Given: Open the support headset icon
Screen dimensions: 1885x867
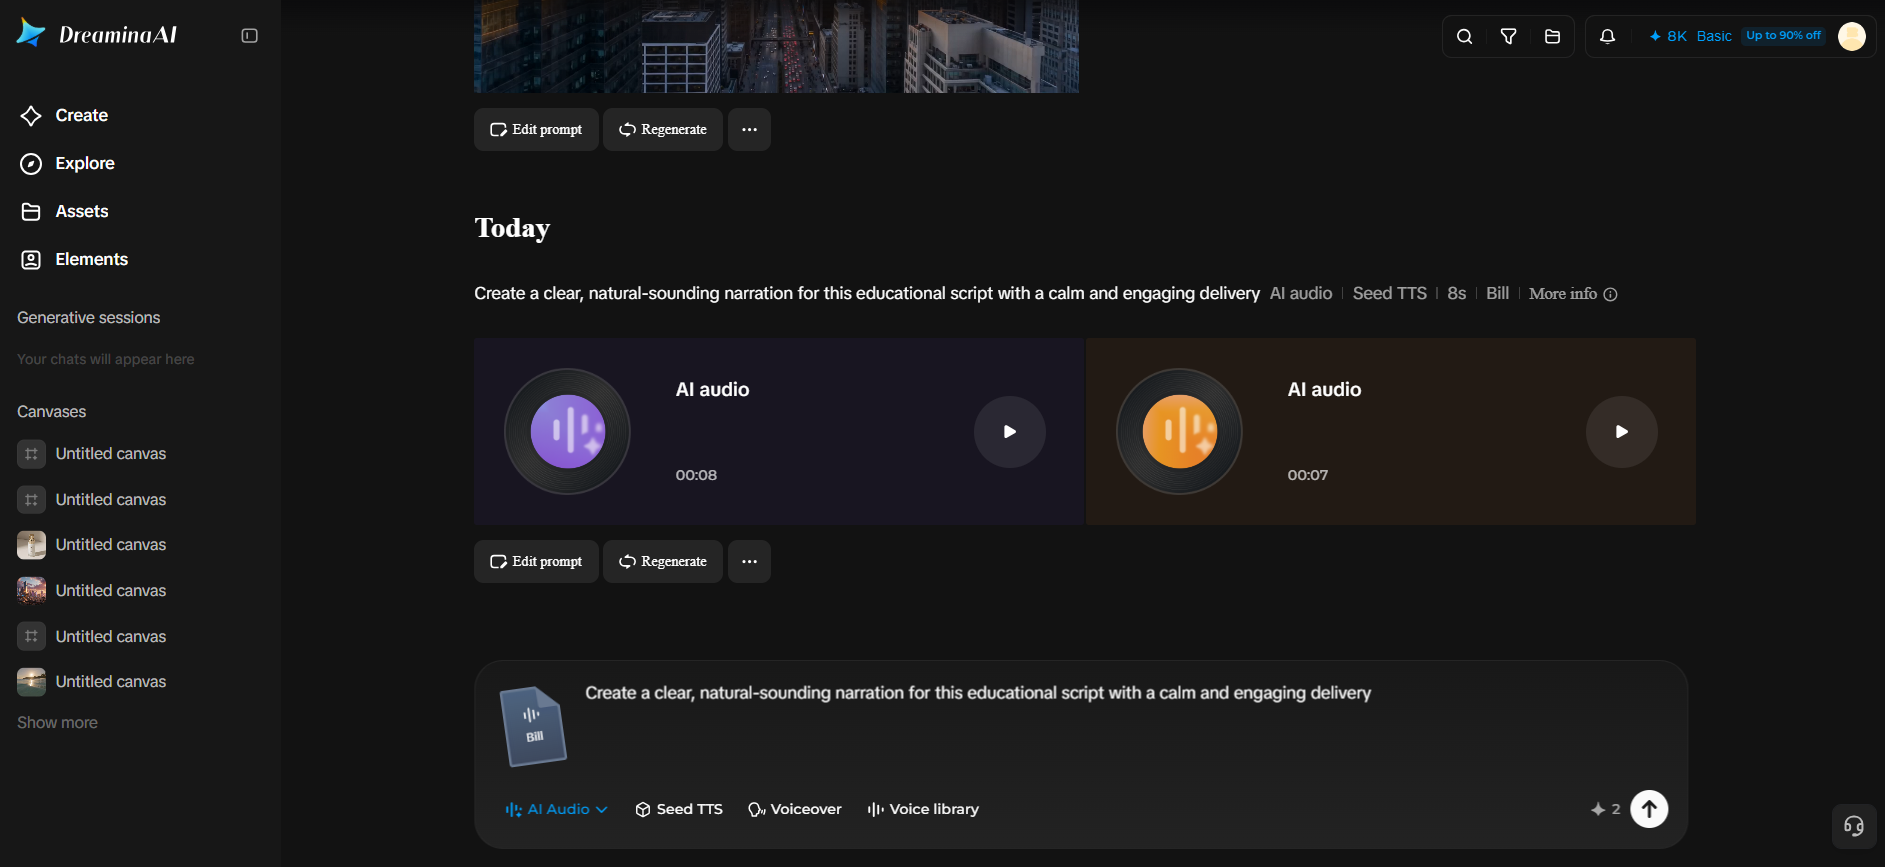Looking at the screenshot, I should pos(1854,826).
